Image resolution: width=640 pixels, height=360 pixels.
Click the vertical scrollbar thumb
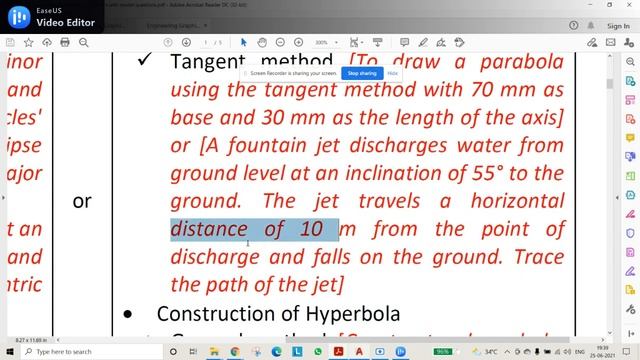click(610, 84)
